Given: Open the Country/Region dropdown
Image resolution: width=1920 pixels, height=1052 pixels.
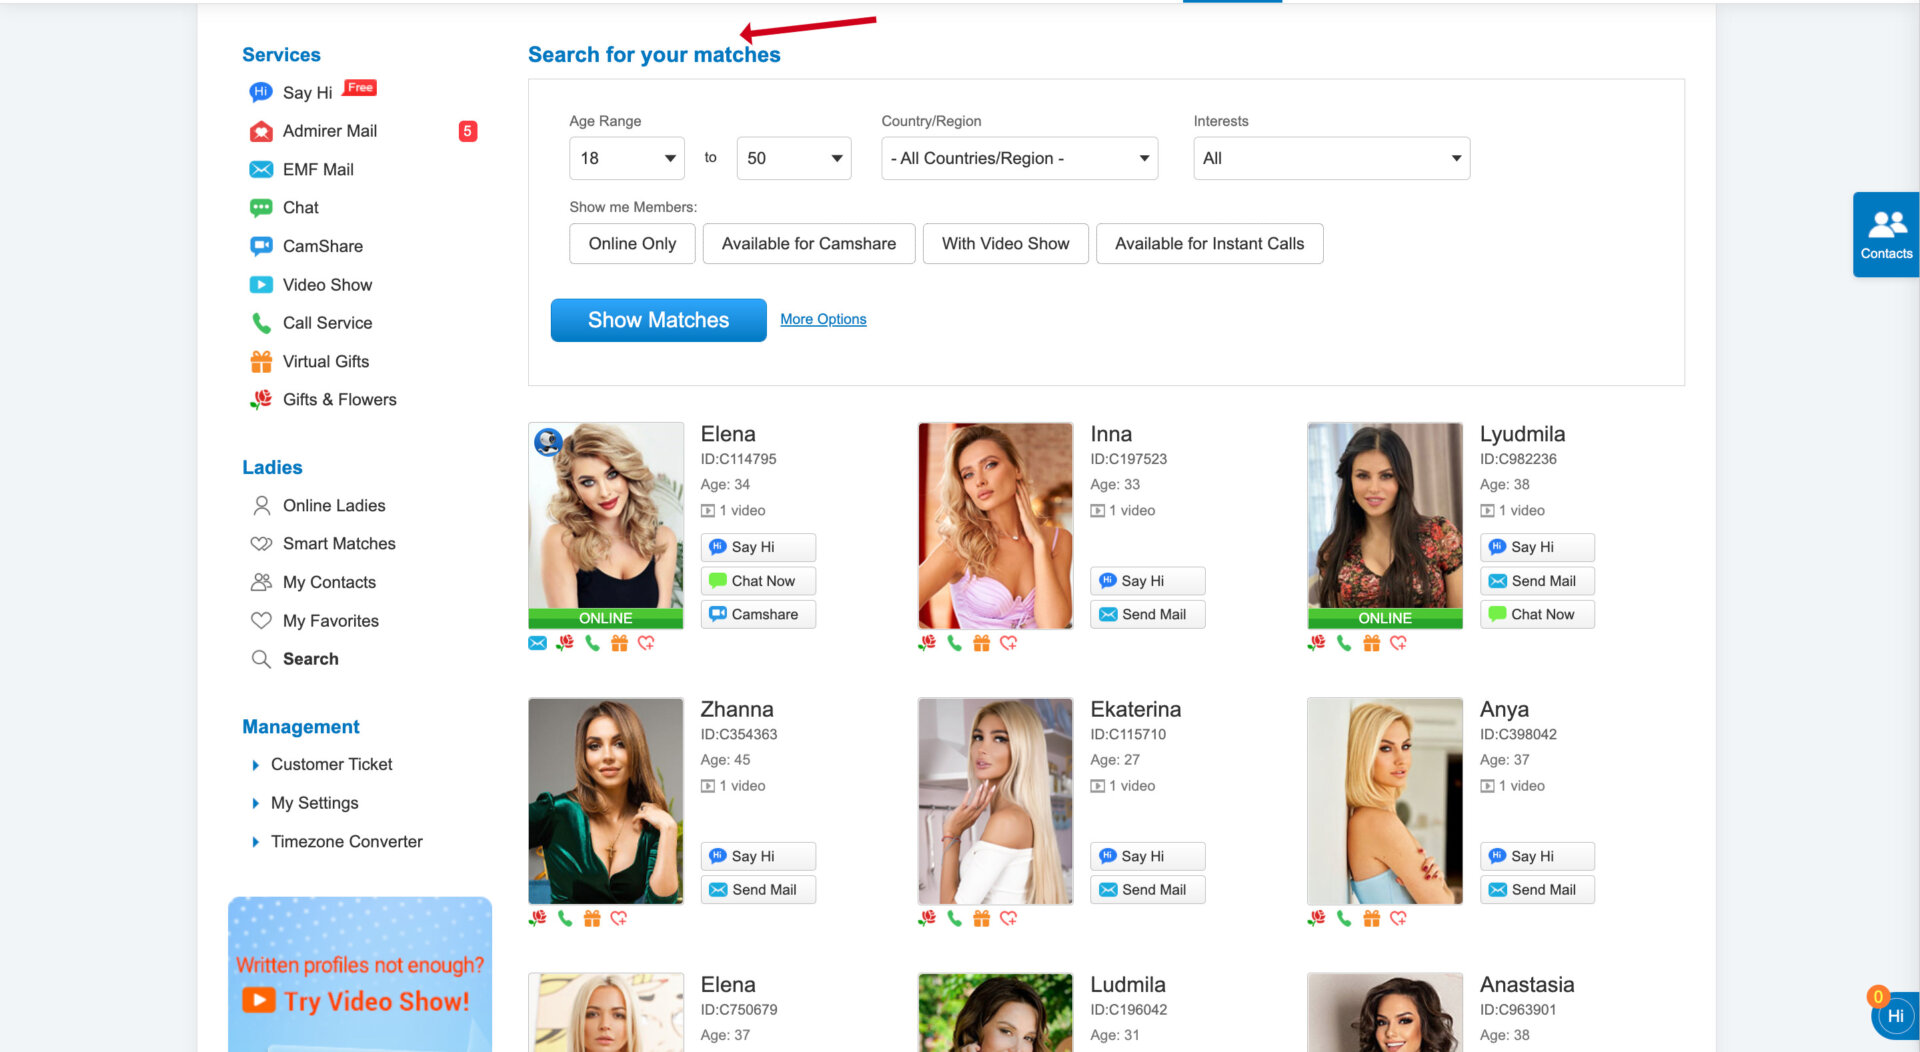Looking at the screenshot, I should point(1018,157).
